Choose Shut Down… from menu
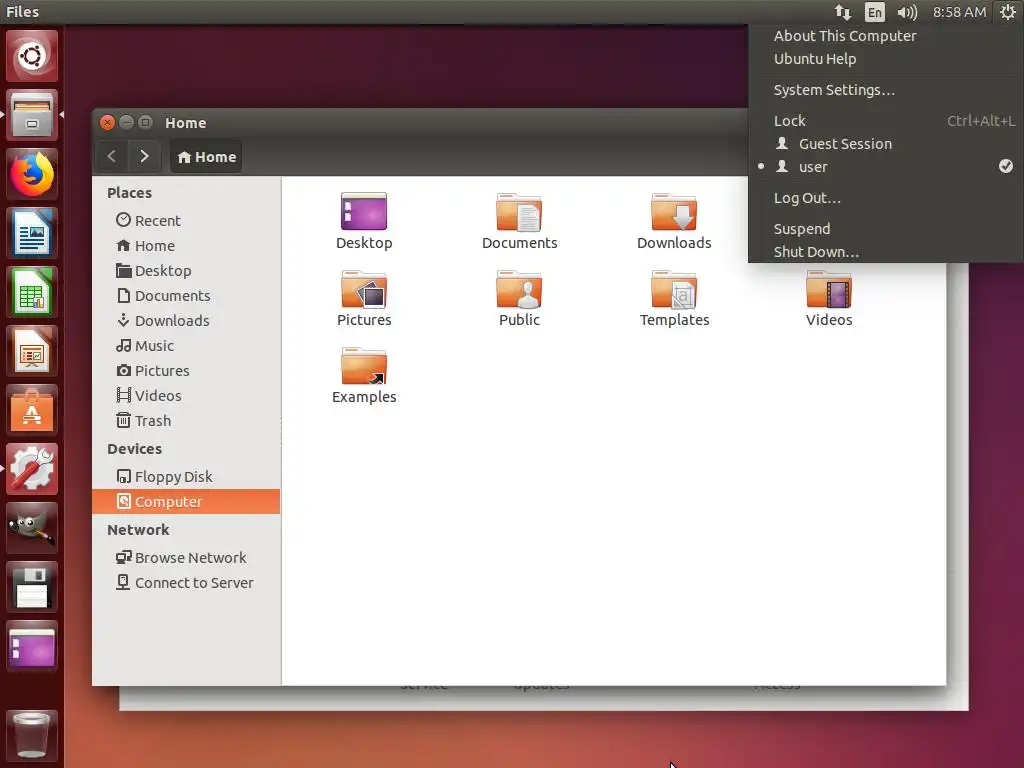1024x768 pixels. [886, 252]
